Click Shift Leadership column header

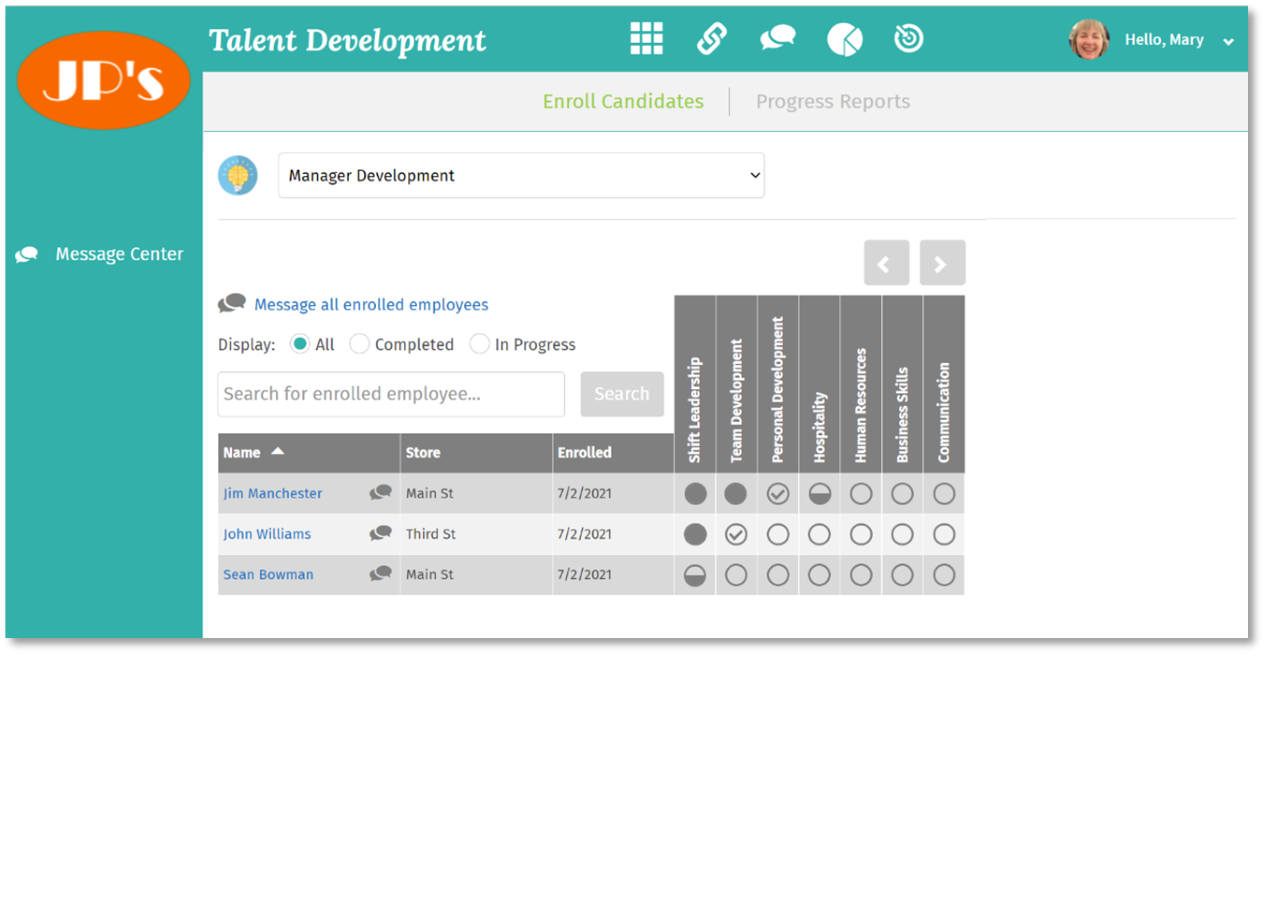click(x=695, y=384)
